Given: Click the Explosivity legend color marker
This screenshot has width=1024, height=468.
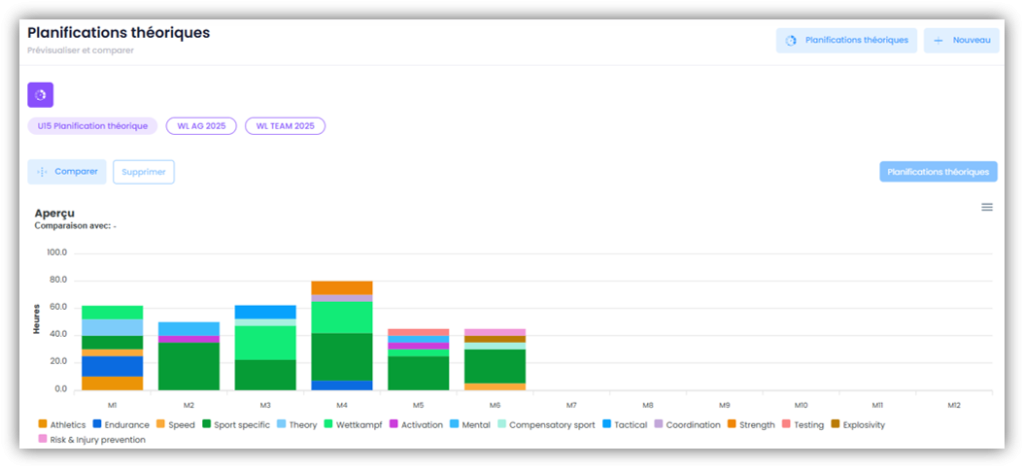Looking at the screenshot, I should (836, 425).
